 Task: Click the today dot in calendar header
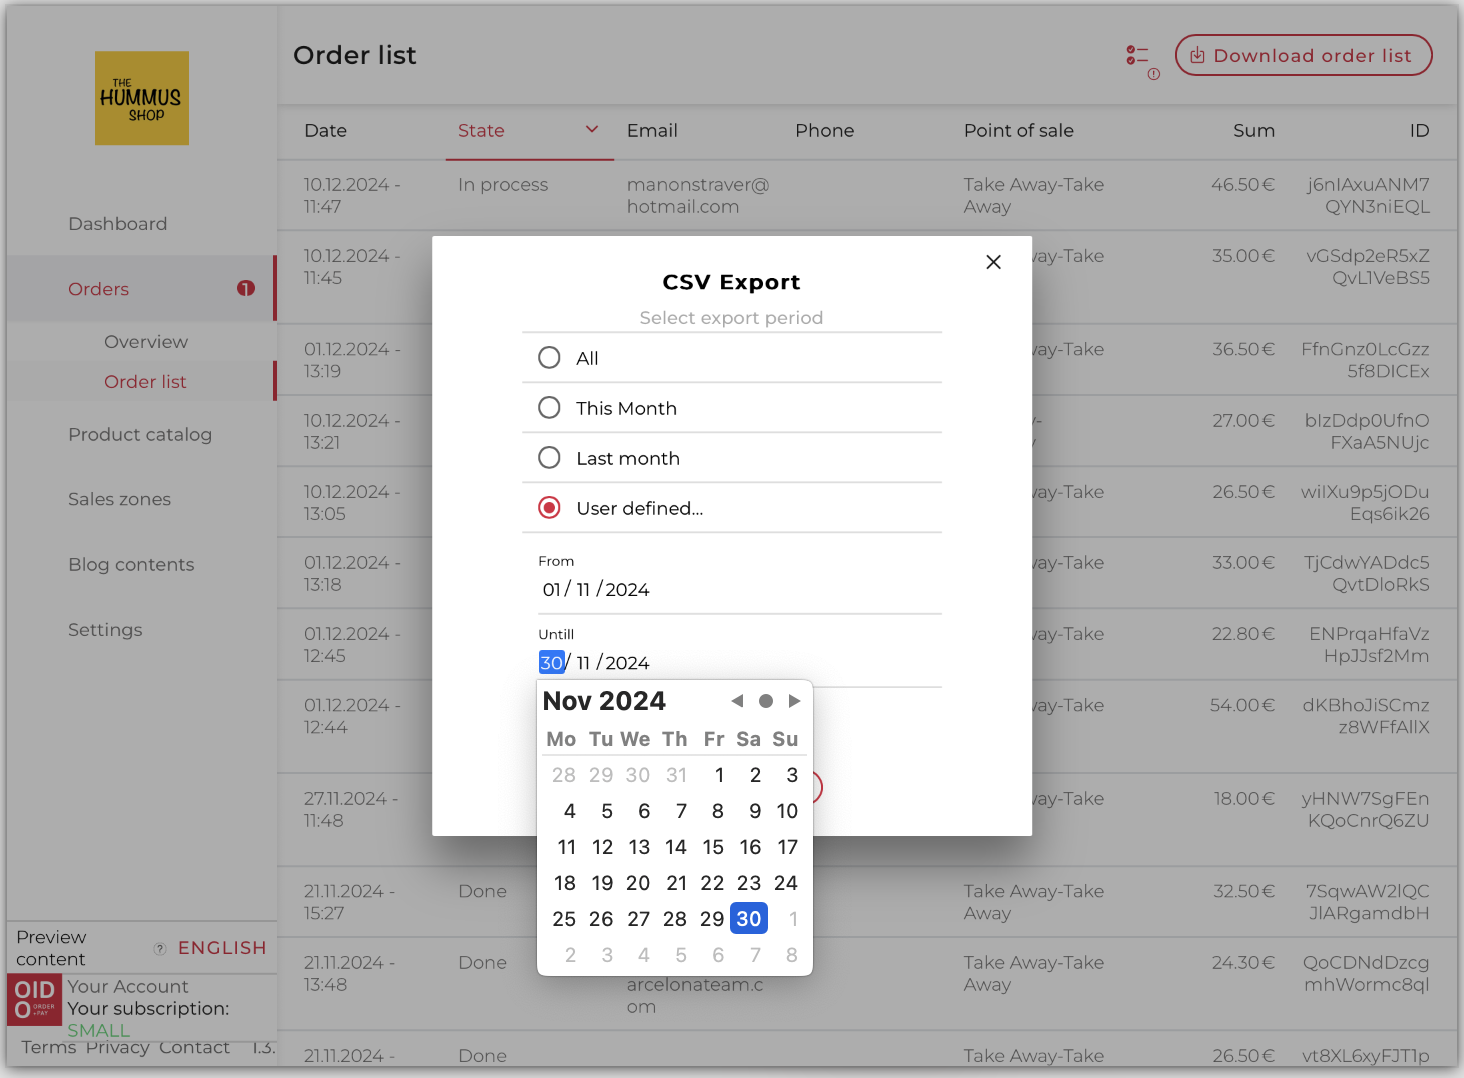click(x=766, y=701)
